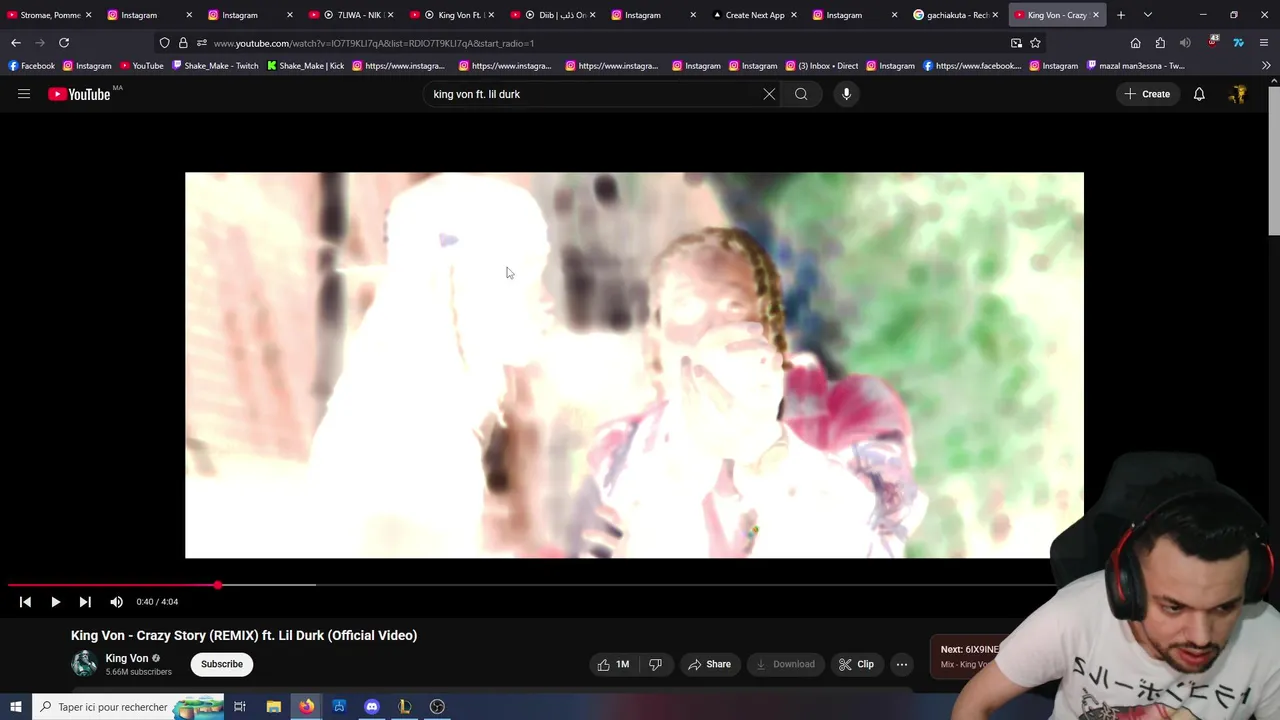The height and width of the screenshot is (720, 1280).
Task: List all tabs dropdown arrow
Action: coord(1147,15)
